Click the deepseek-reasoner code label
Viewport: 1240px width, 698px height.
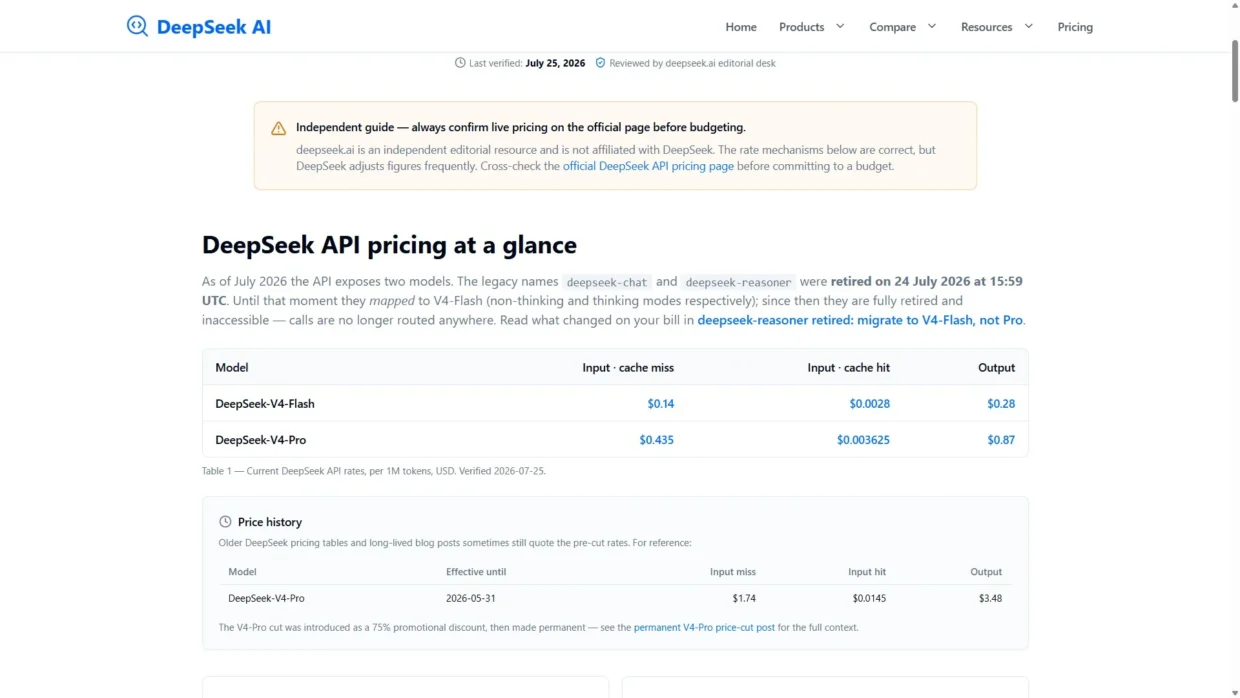coord(739,282)
